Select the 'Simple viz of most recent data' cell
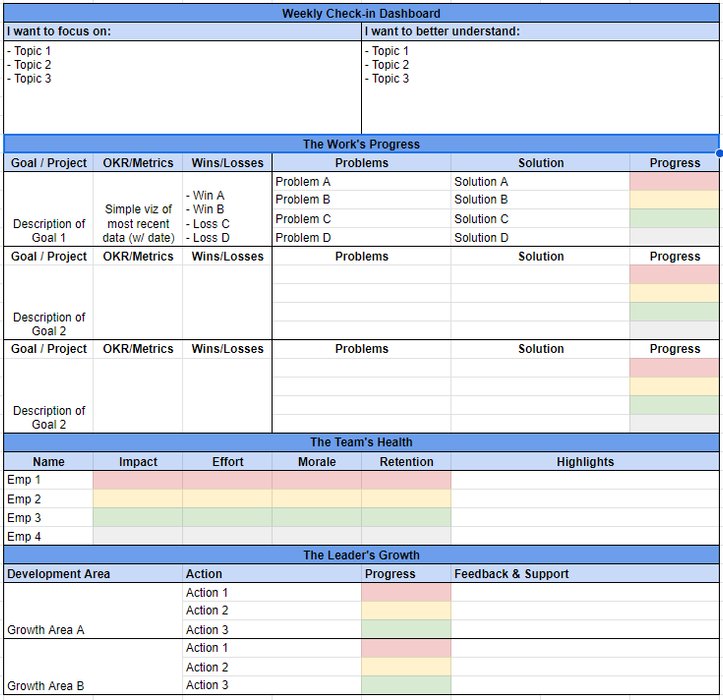Image resolution: width=723 pixels, height=700 pixels. [138, 223]
